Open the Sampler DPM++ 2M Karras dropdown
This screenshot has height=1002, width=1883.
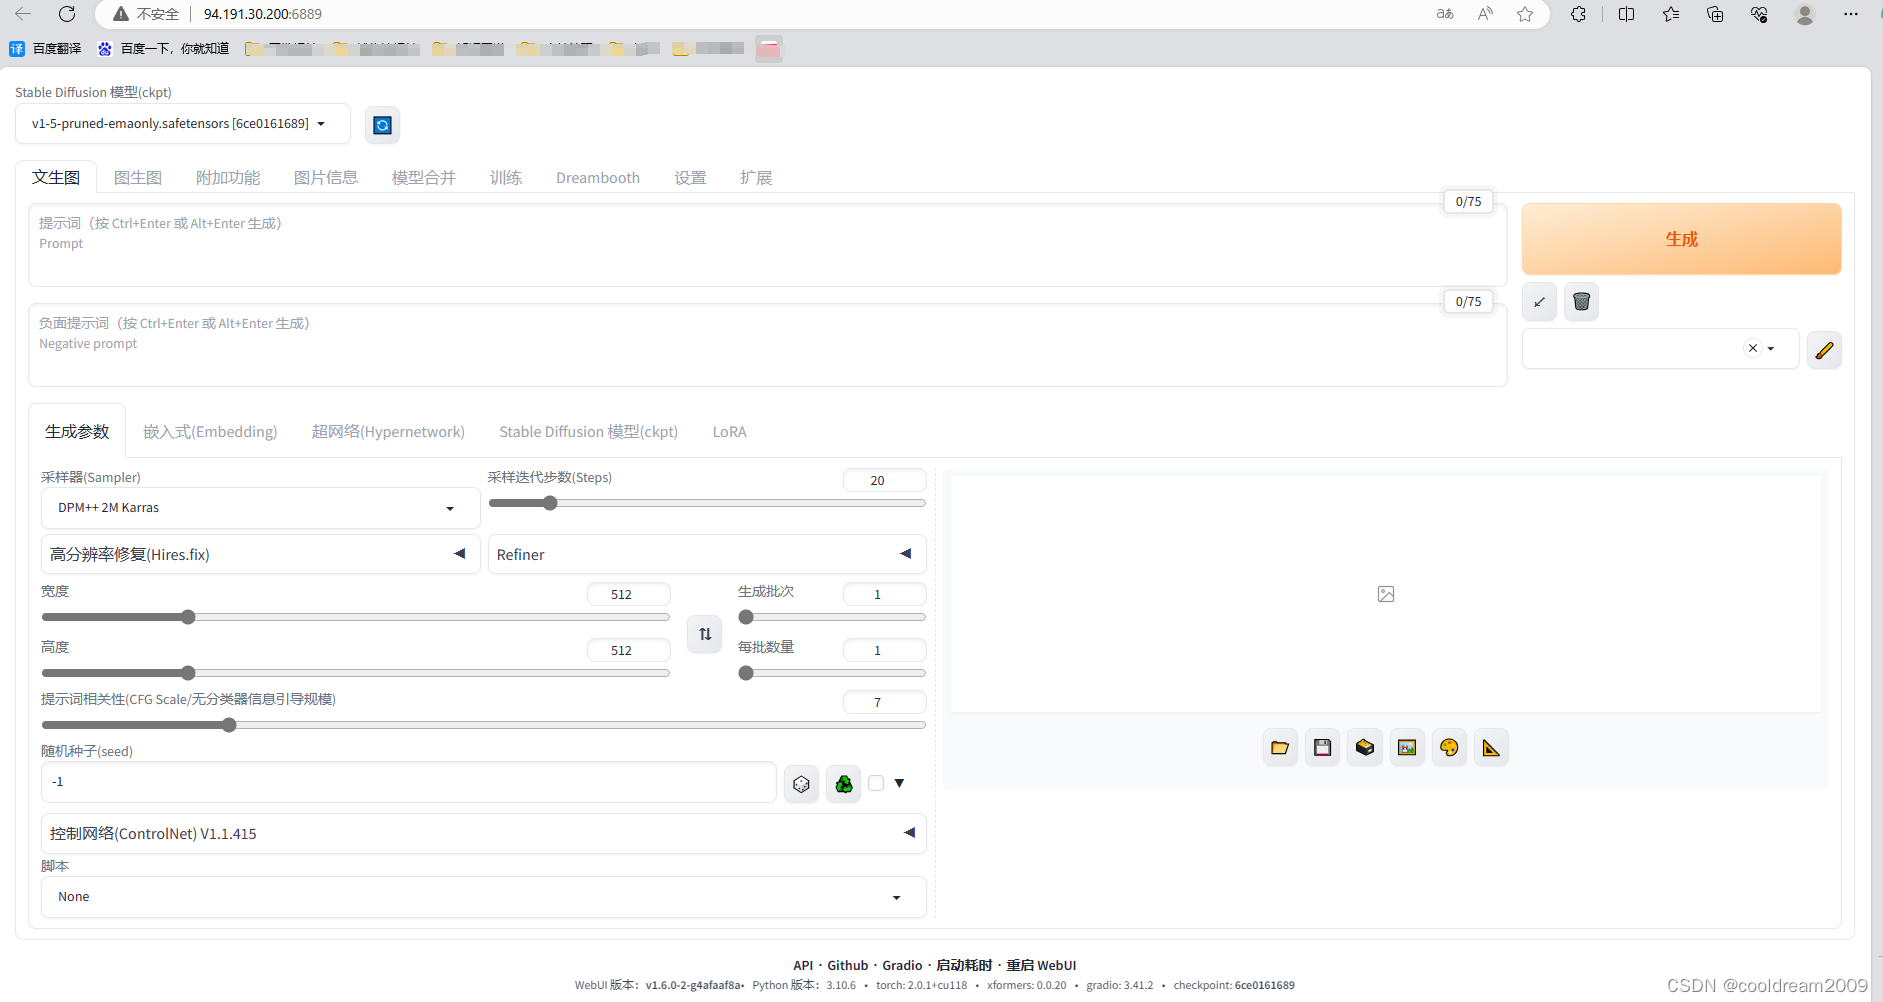[x=260, y=508]
